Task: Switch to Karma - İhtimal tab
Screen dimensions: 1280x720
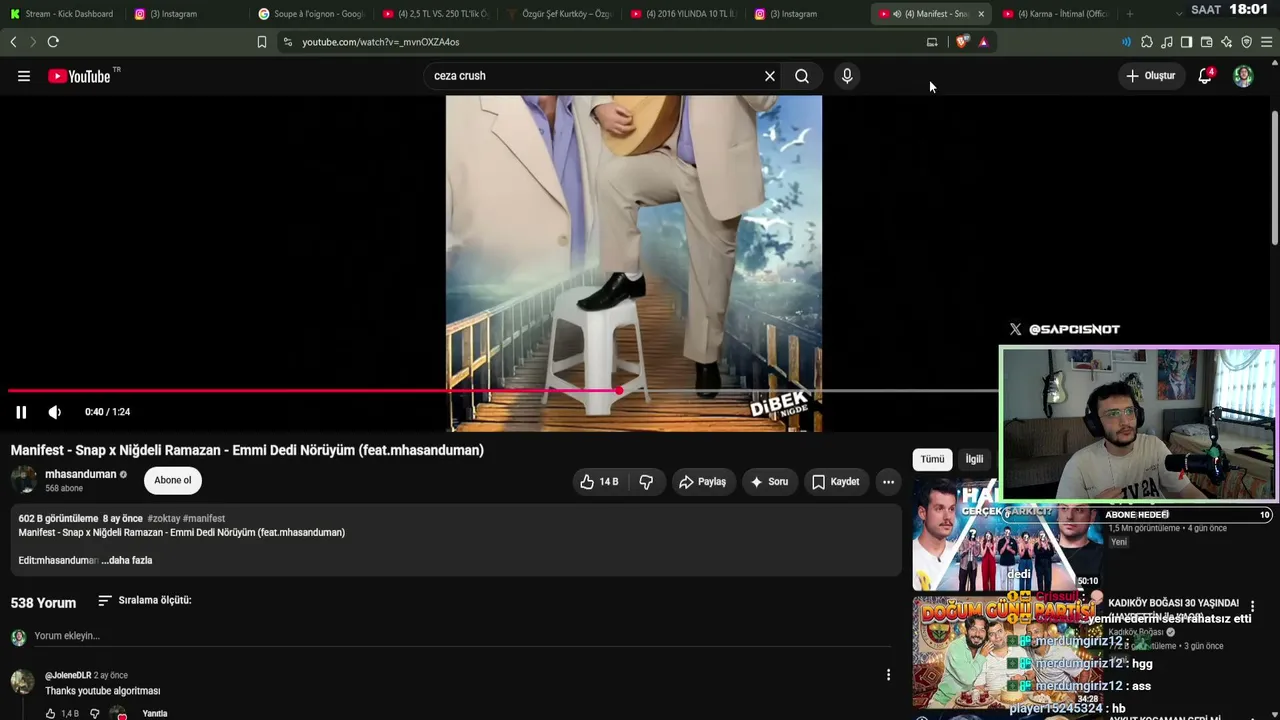Action: (1056, 14)
